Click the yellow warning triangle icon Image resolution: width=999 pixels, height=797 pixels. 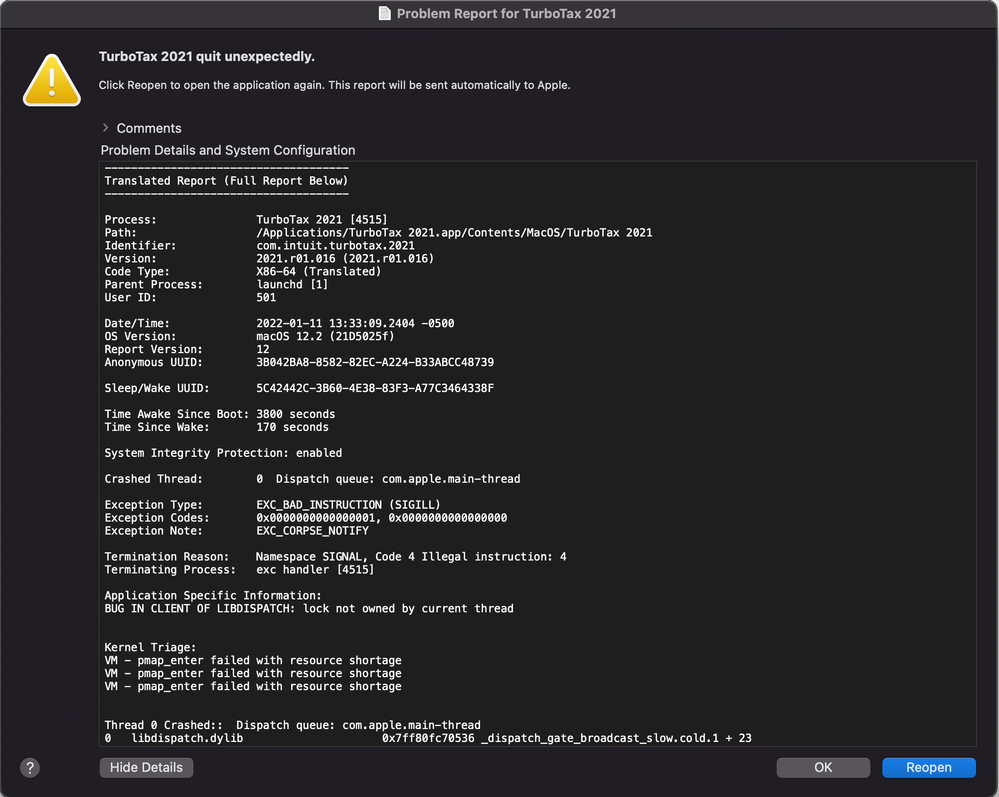pyautogui.click(x=52, y=80)
